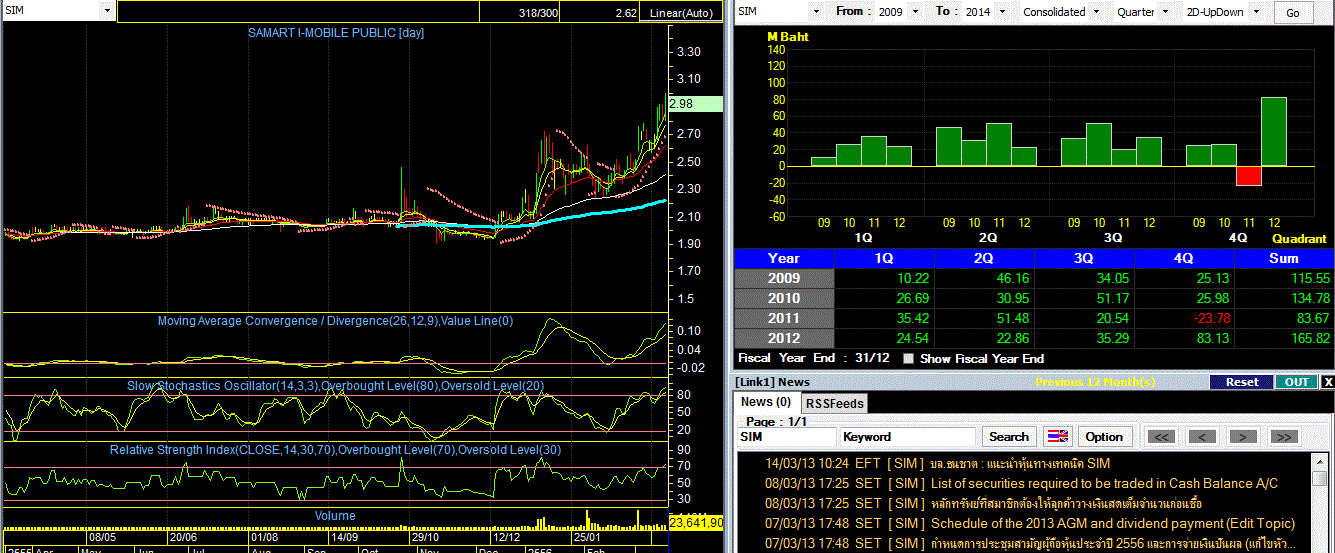
Task: Click the SIM symbol field in the news search
Action: [786, 437]
